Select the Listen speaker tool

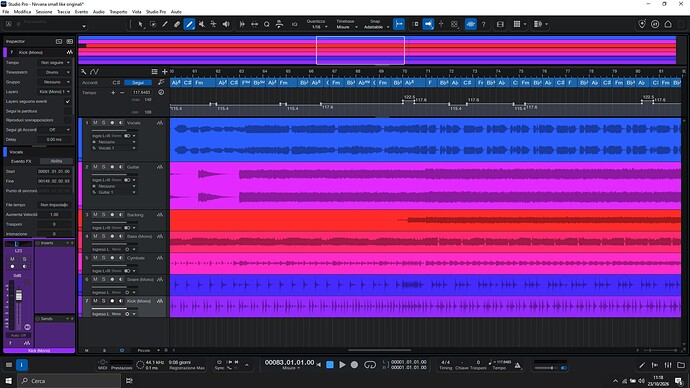[x=226, y=24]
